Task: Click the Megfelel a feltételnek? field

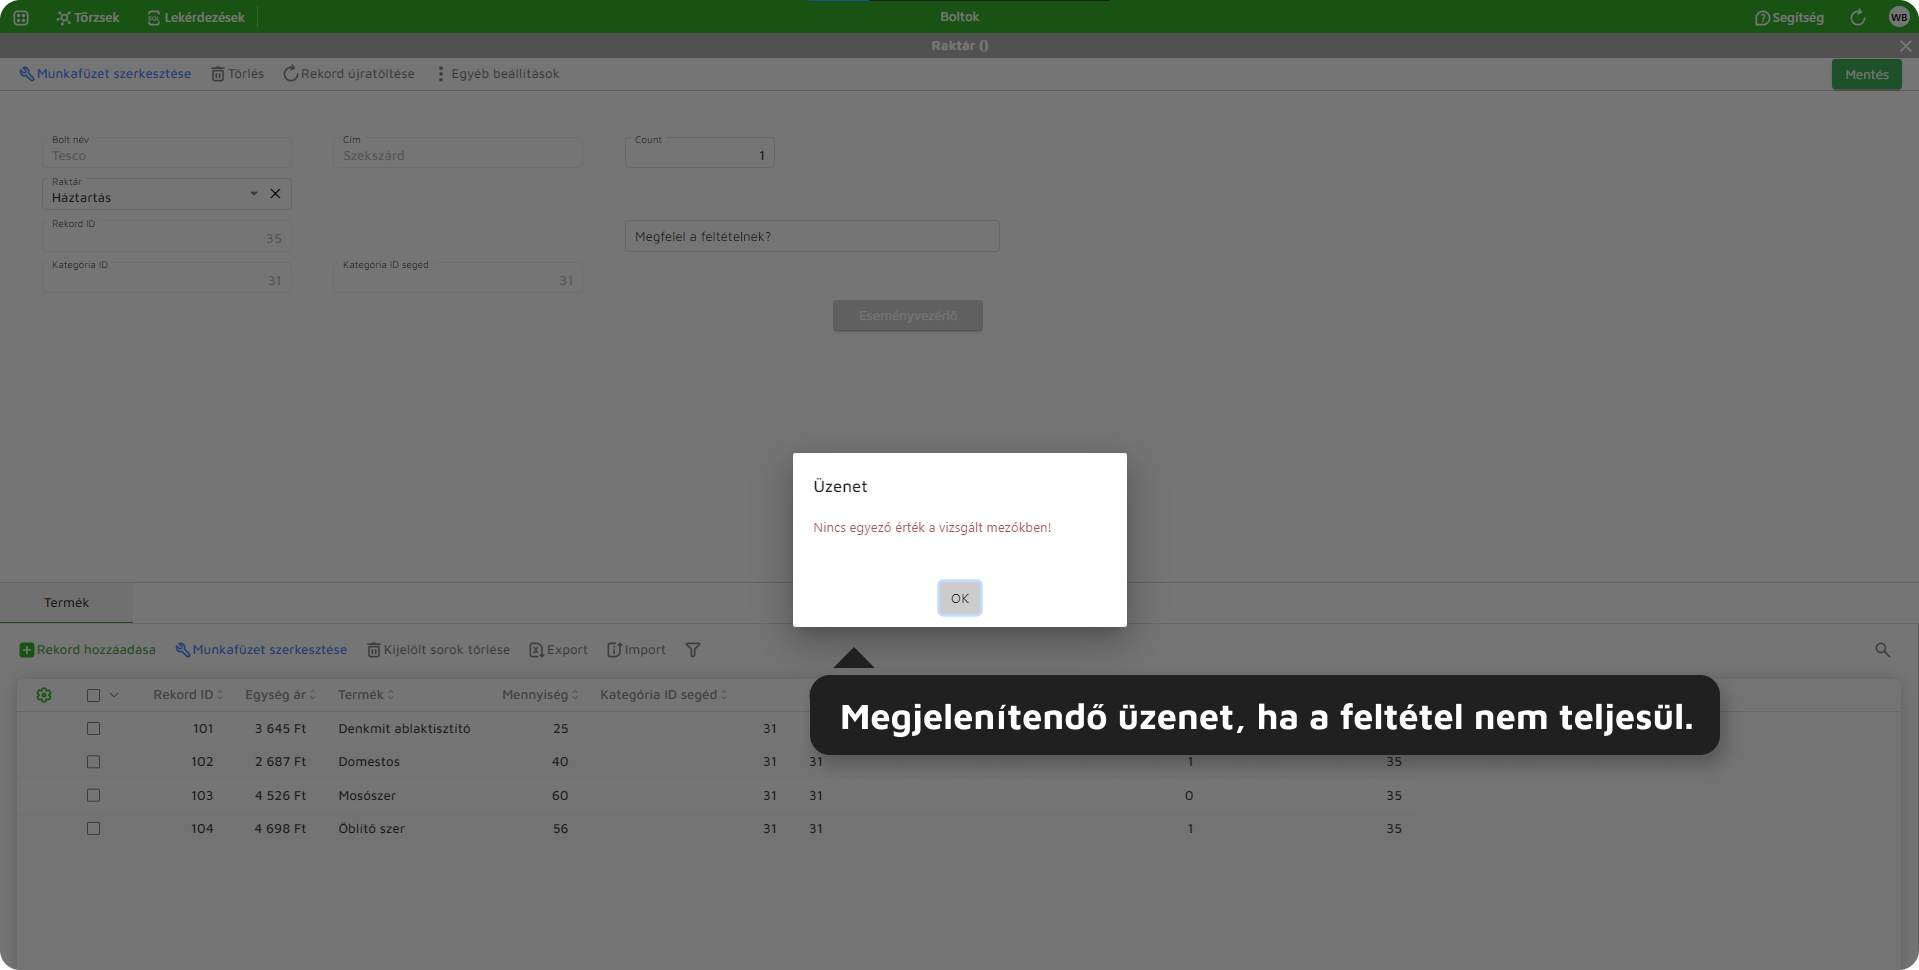Action: pyautogui.click(x=812, y=236)
